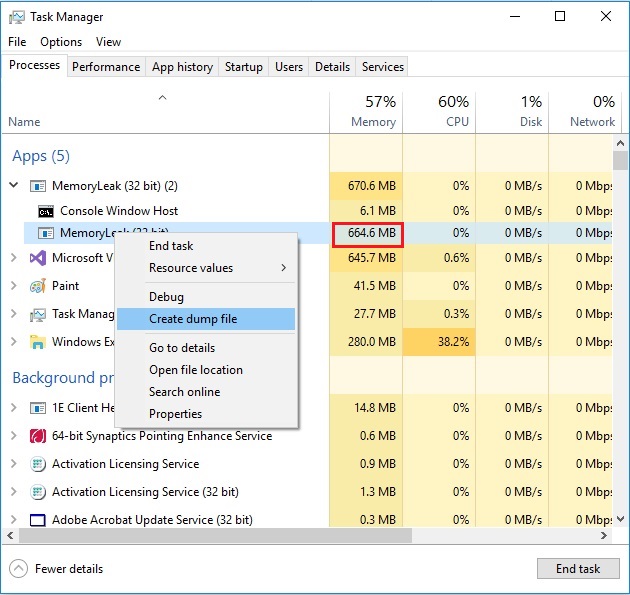Viewport: 630px width, 595px height.
Task: Click the 1E Client Health process icon
Action: point(38,408)
